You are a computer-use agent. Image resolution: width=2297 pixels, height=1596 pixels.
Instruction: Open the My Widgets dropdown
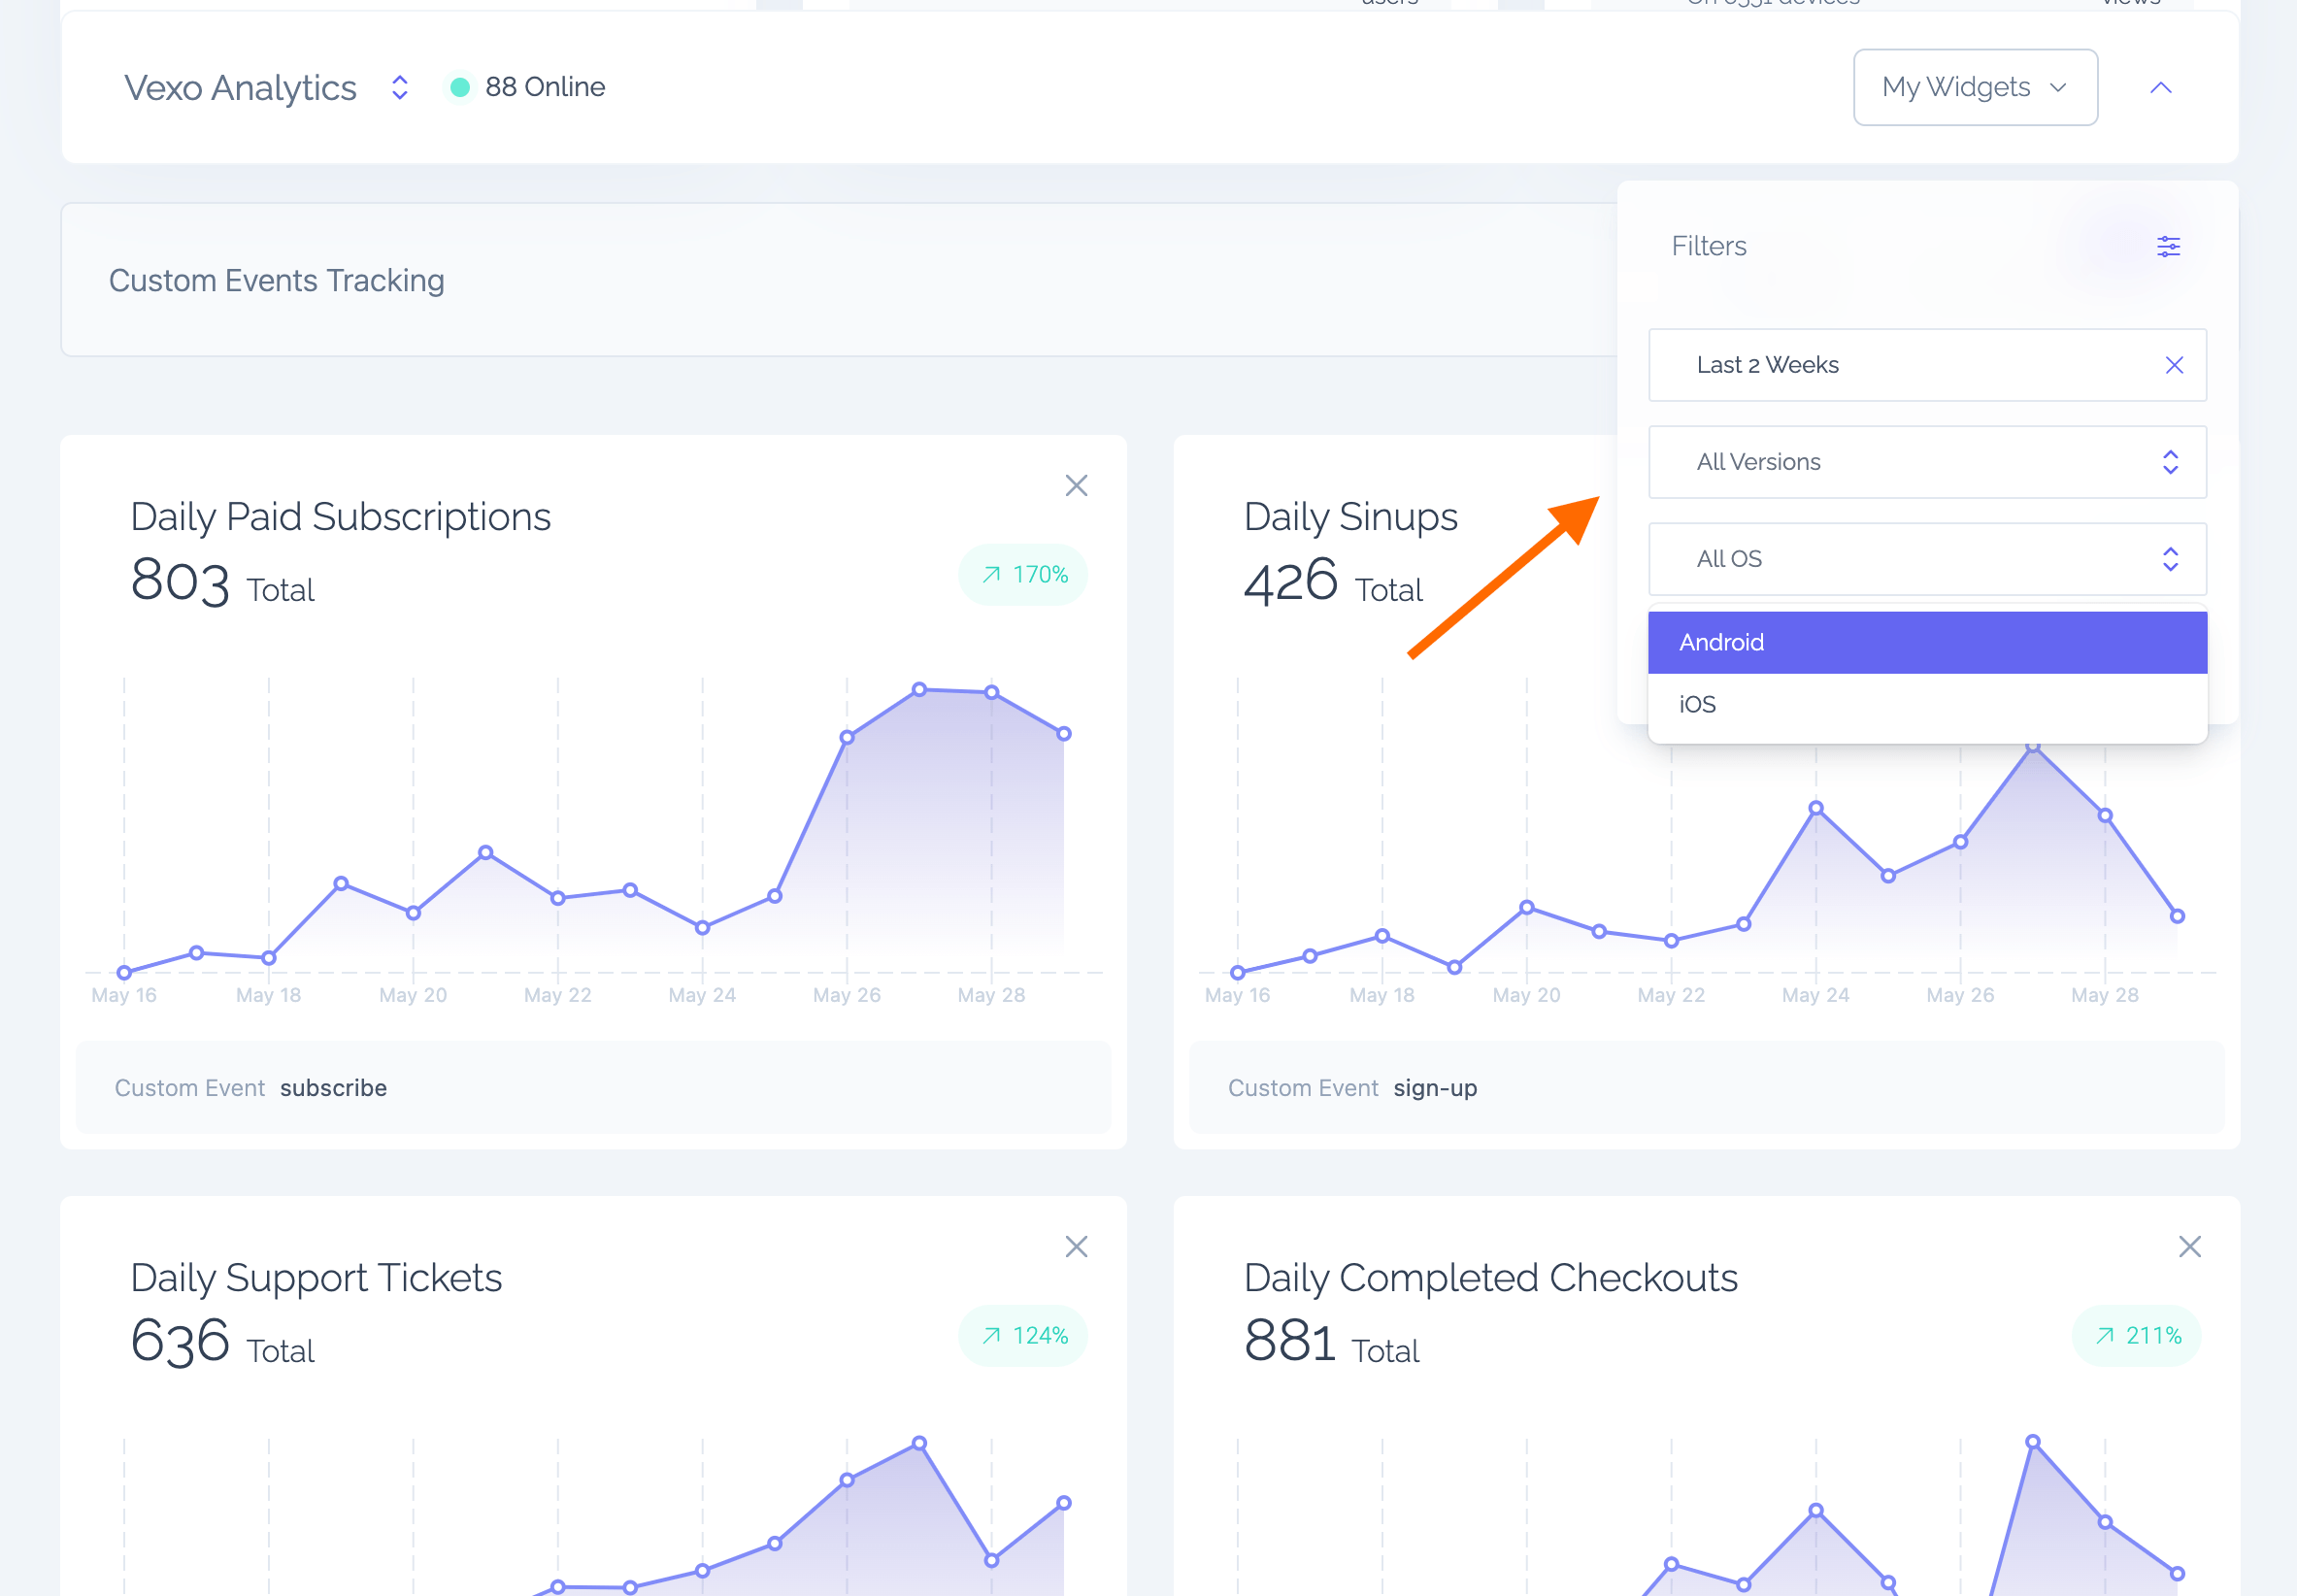tap(1975, 87)
